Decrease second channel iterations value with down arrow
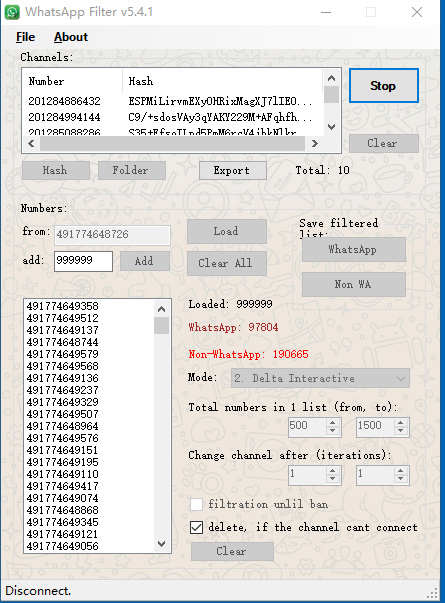Image resolution: width=445 pixels, height=603 pixels. click(401, 479)
